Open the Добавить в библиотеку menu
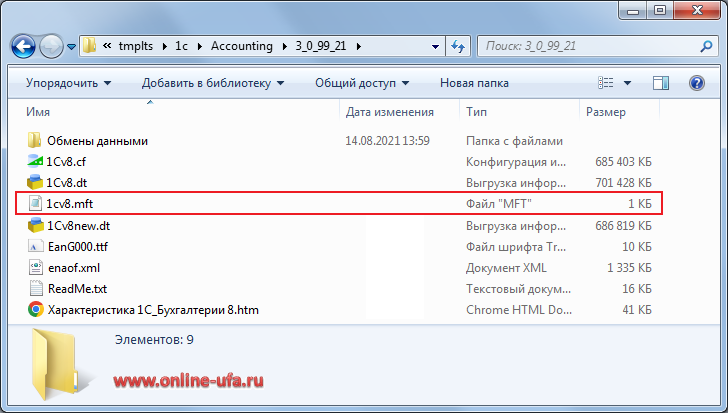 click(213, 83)
